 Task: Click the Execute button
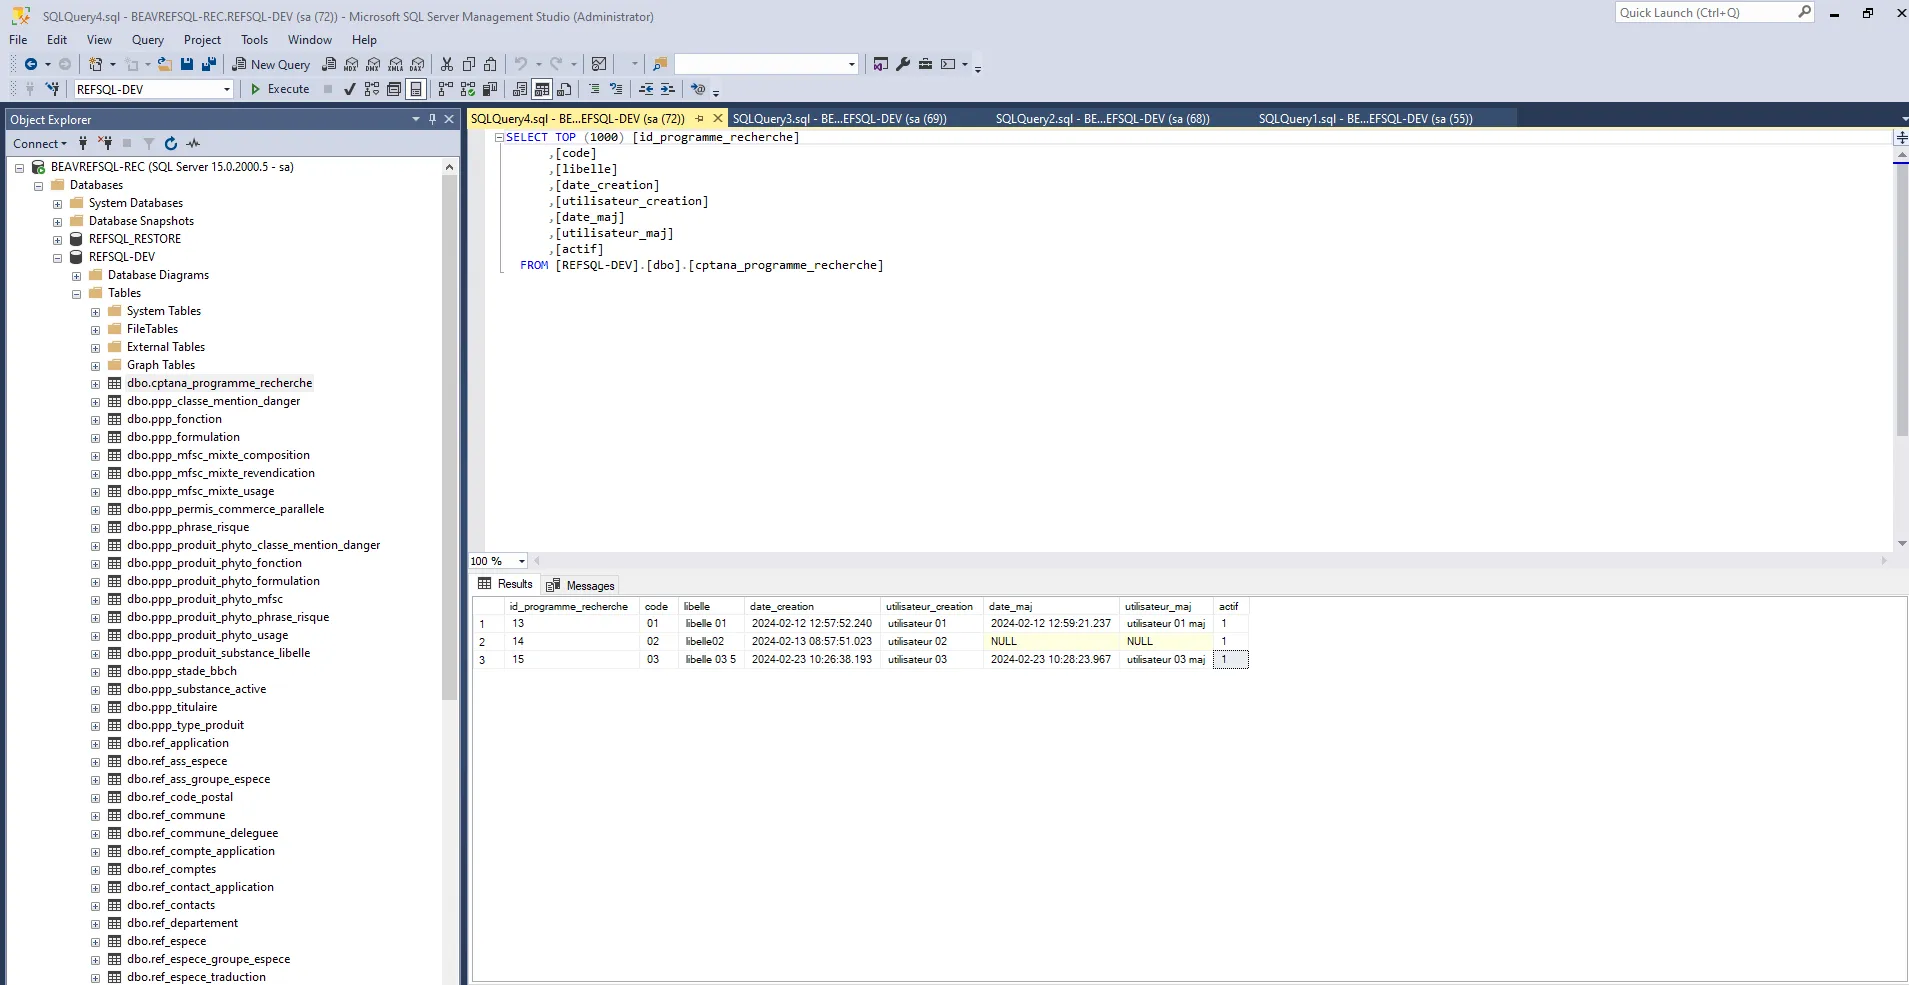click(279, 89)
